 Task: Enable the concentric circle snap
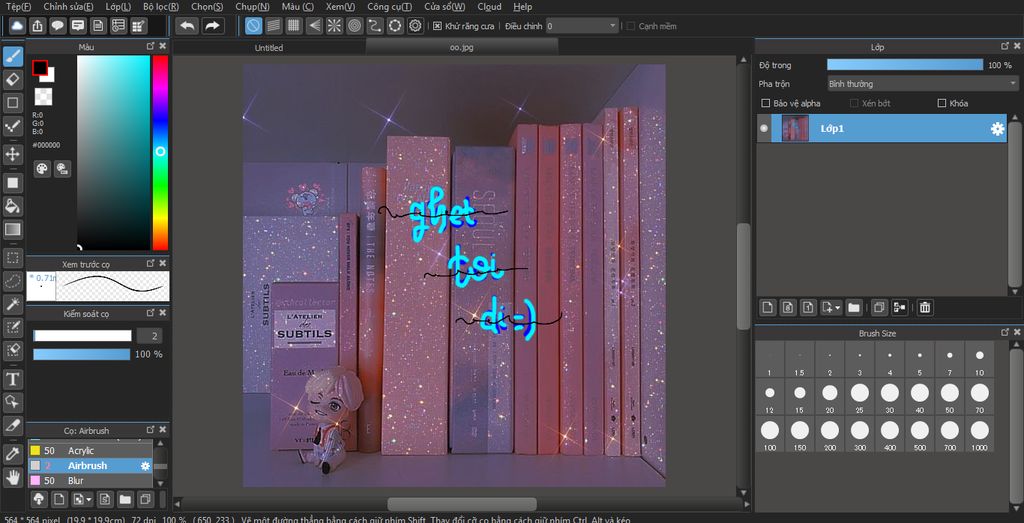(x=355, y=25)
